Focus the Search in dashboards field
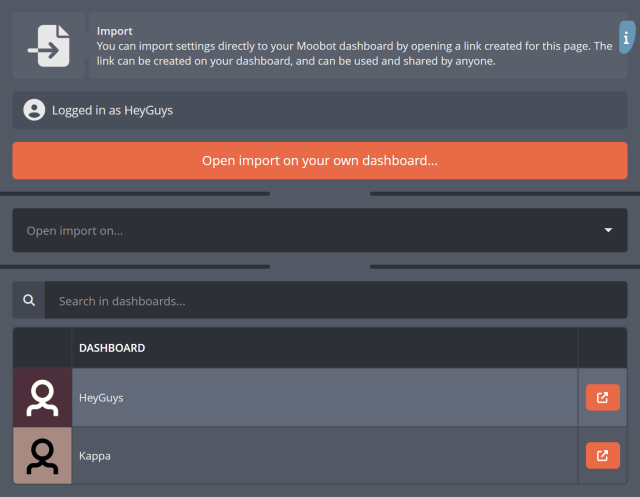Image resolution: width=640 pixels, height=497 pixels. point(336,300)
